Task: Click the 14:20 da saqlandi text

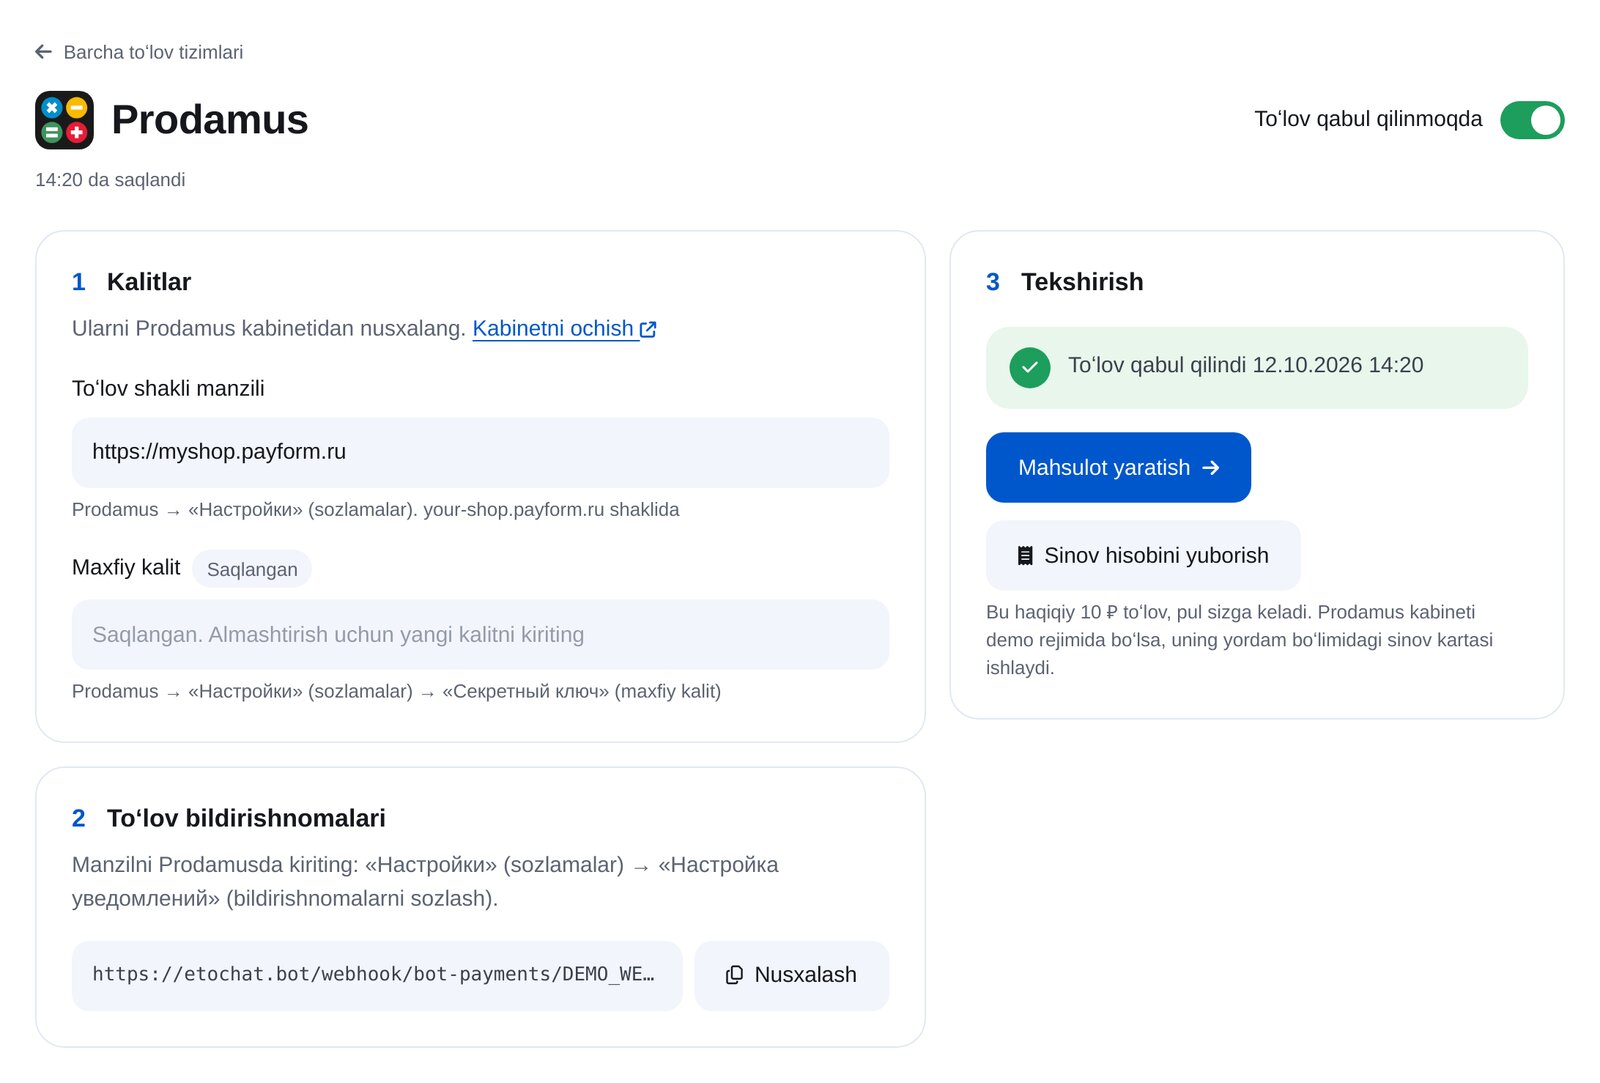Action: tap(110, 180)
